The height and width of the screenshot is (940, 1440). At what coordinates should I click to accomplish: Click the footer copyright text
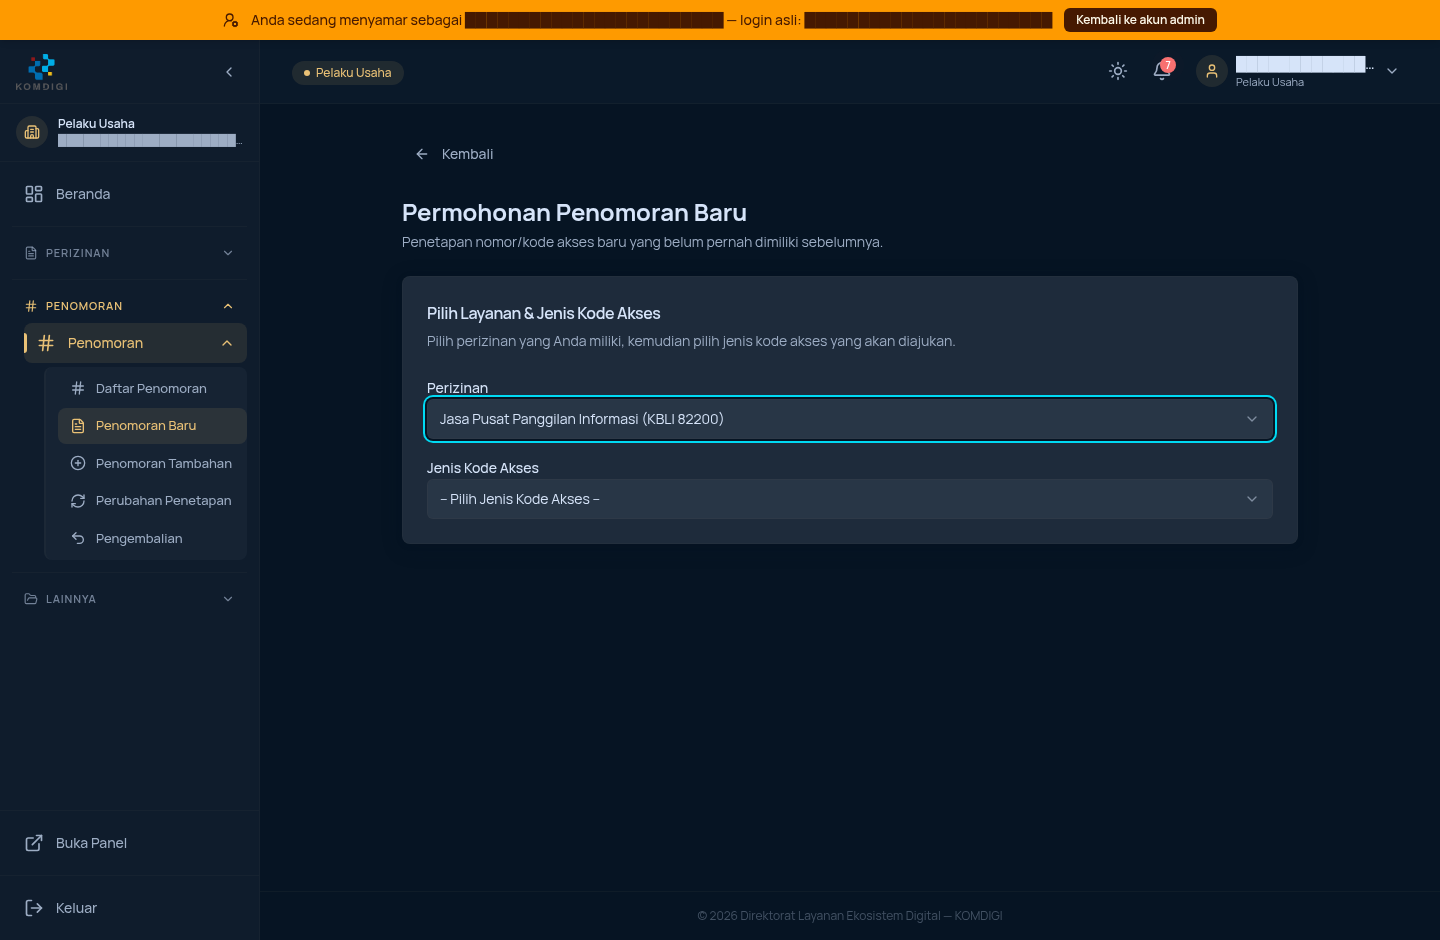850,916
